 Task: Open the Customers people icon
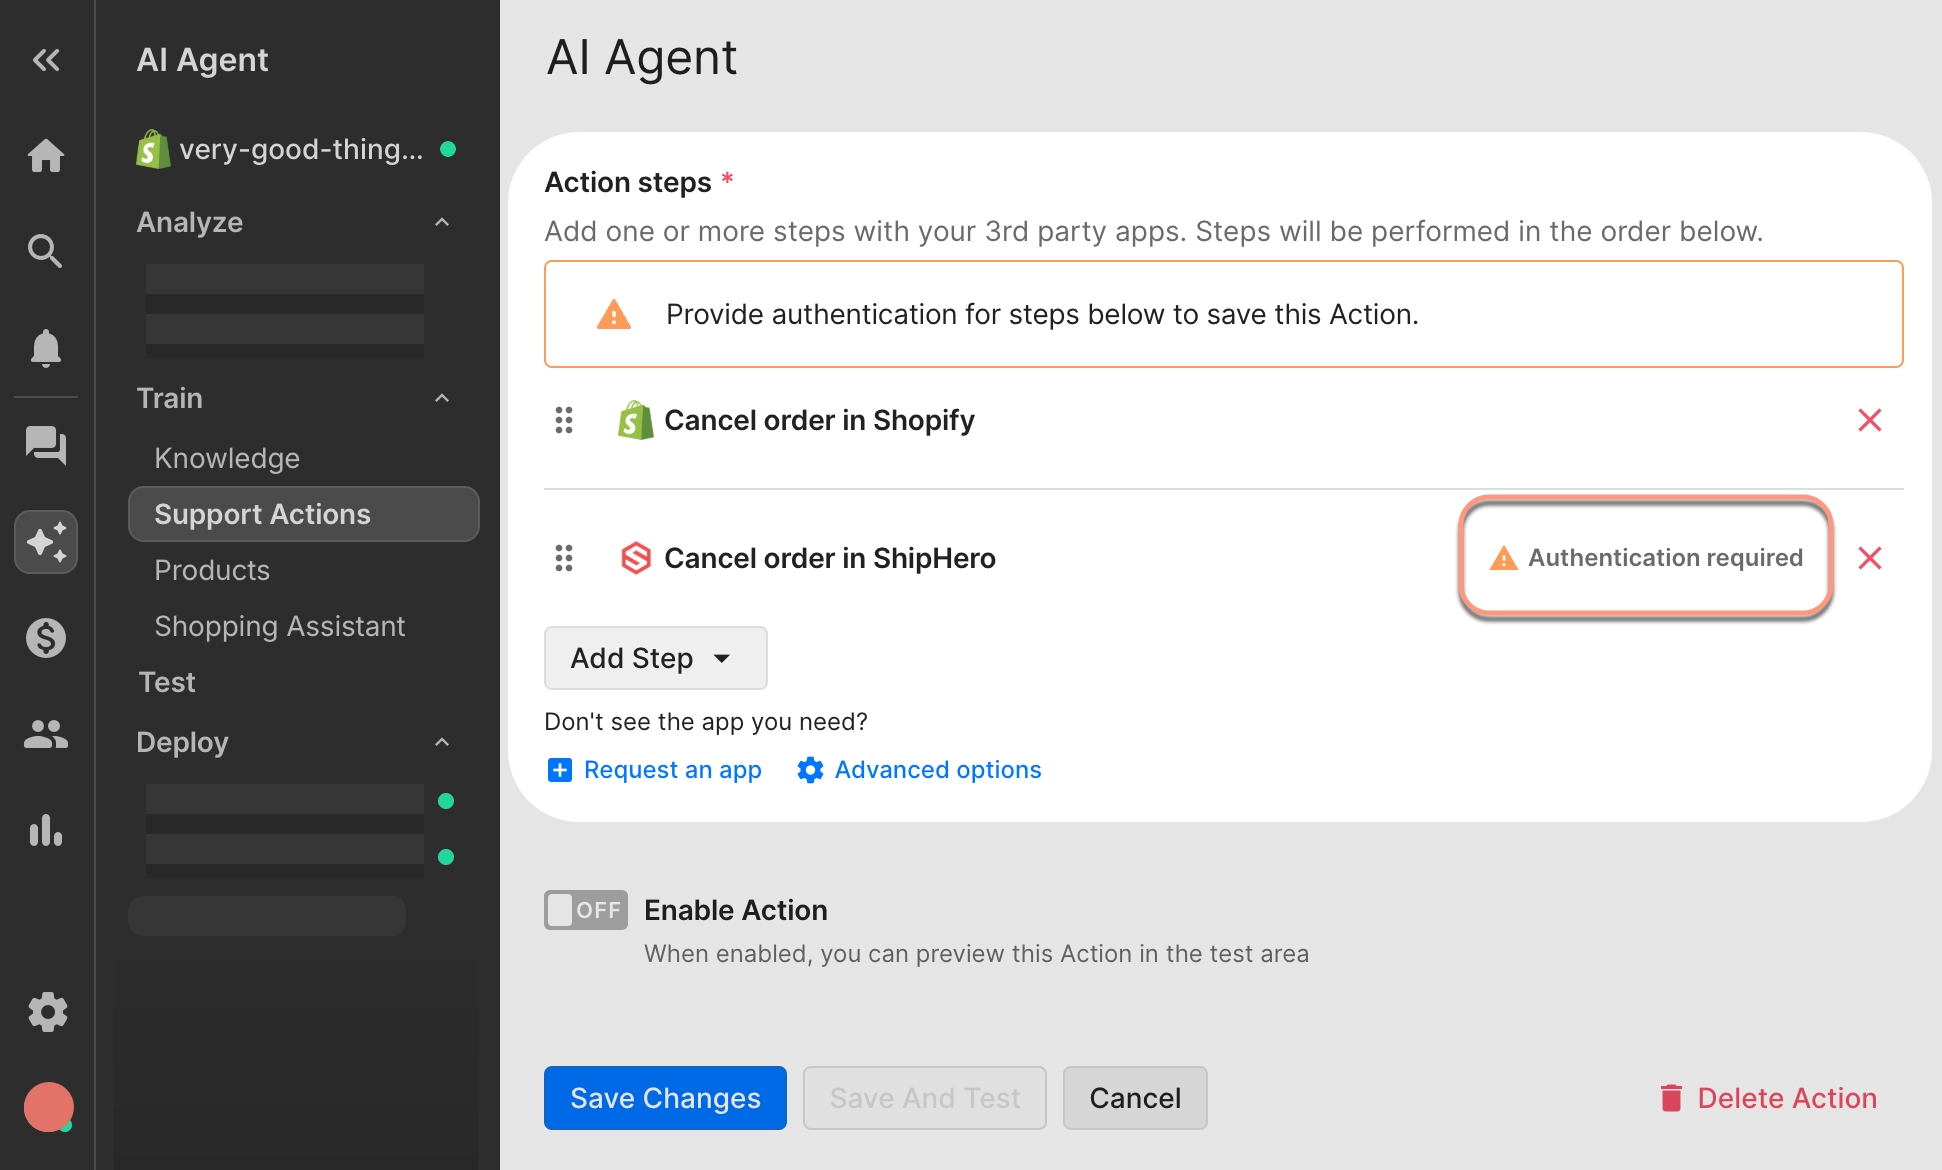pyautogui.click(x=46, y=735)
